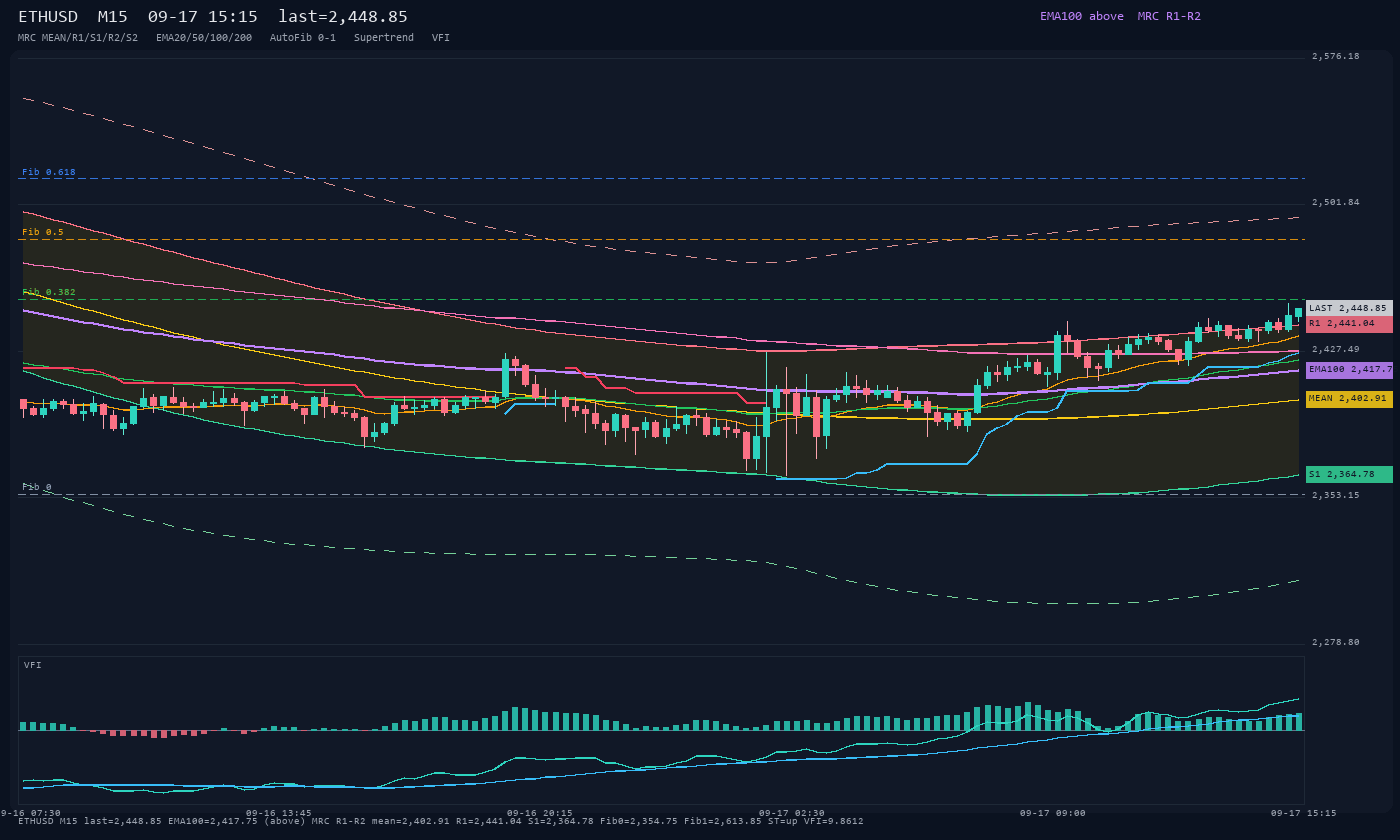Click the 'EMA100 above' status text

pos(1082,16)
